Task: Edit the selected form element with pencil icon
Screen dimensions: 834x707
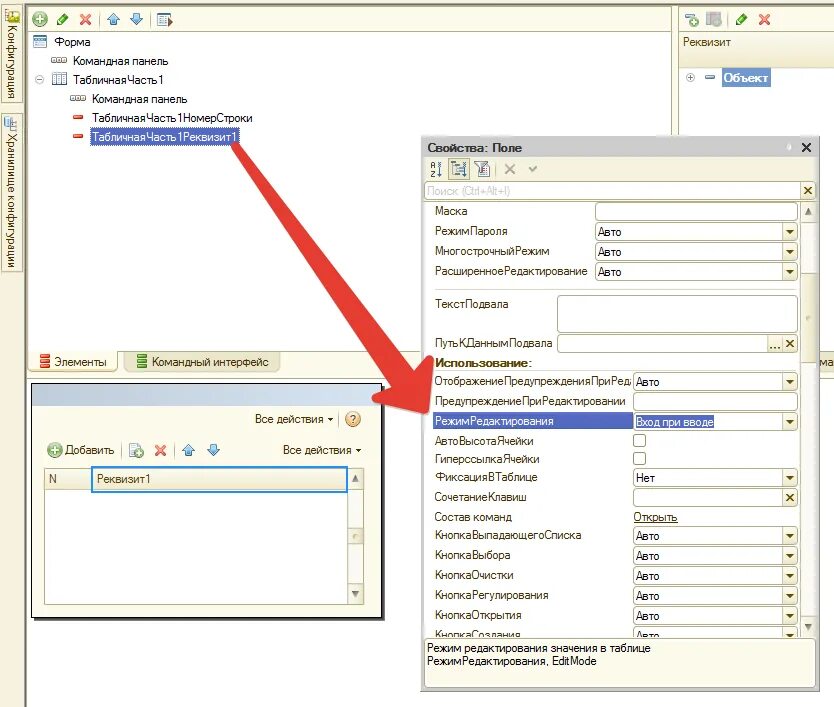Action: click(x=63, y=20)
